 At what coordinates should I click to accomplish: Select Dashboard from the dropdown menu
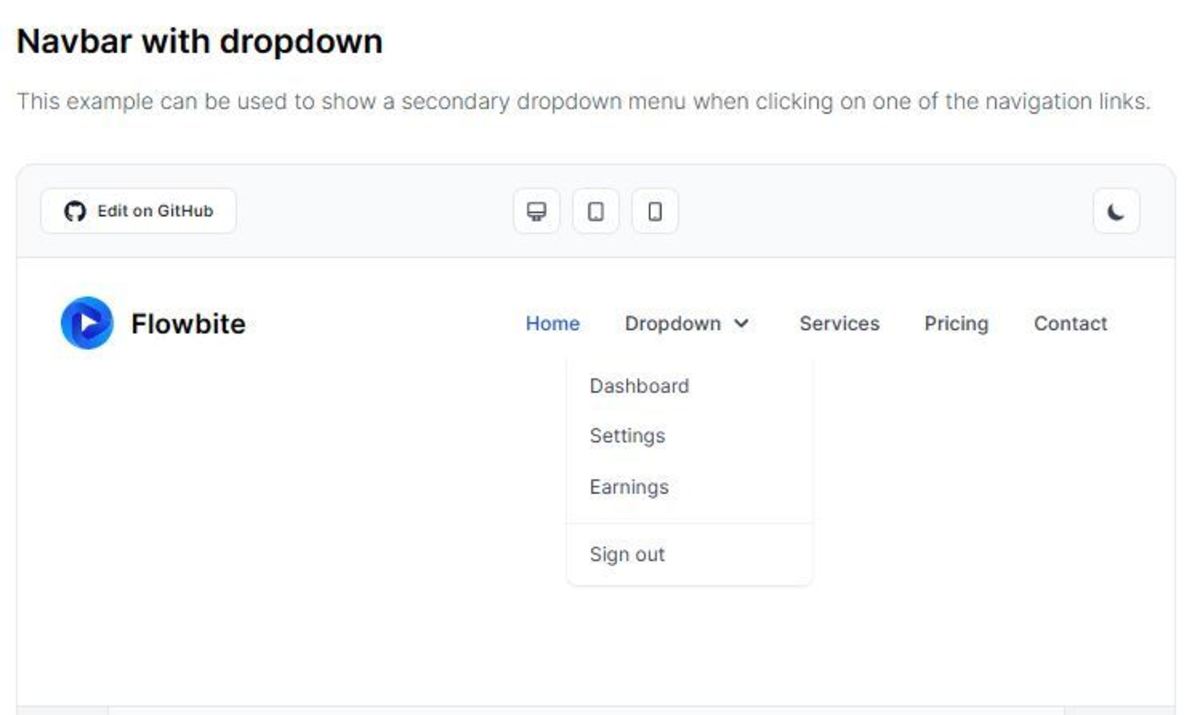click(x=639, y=386)
